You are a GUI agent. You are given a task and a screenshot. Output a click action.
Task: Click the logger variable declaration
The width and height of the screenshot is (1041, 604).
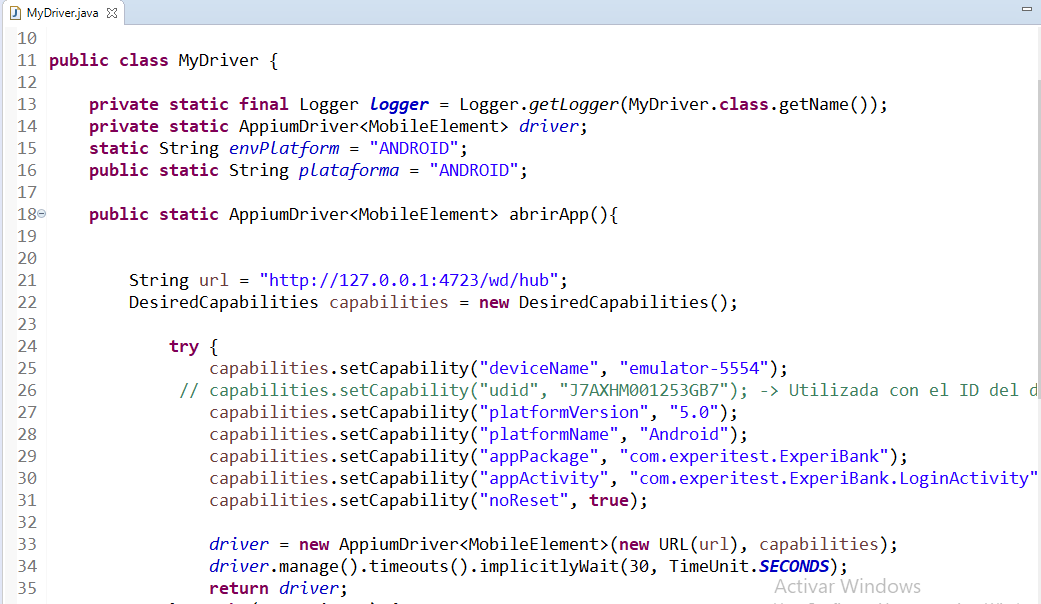coord(398,104)
